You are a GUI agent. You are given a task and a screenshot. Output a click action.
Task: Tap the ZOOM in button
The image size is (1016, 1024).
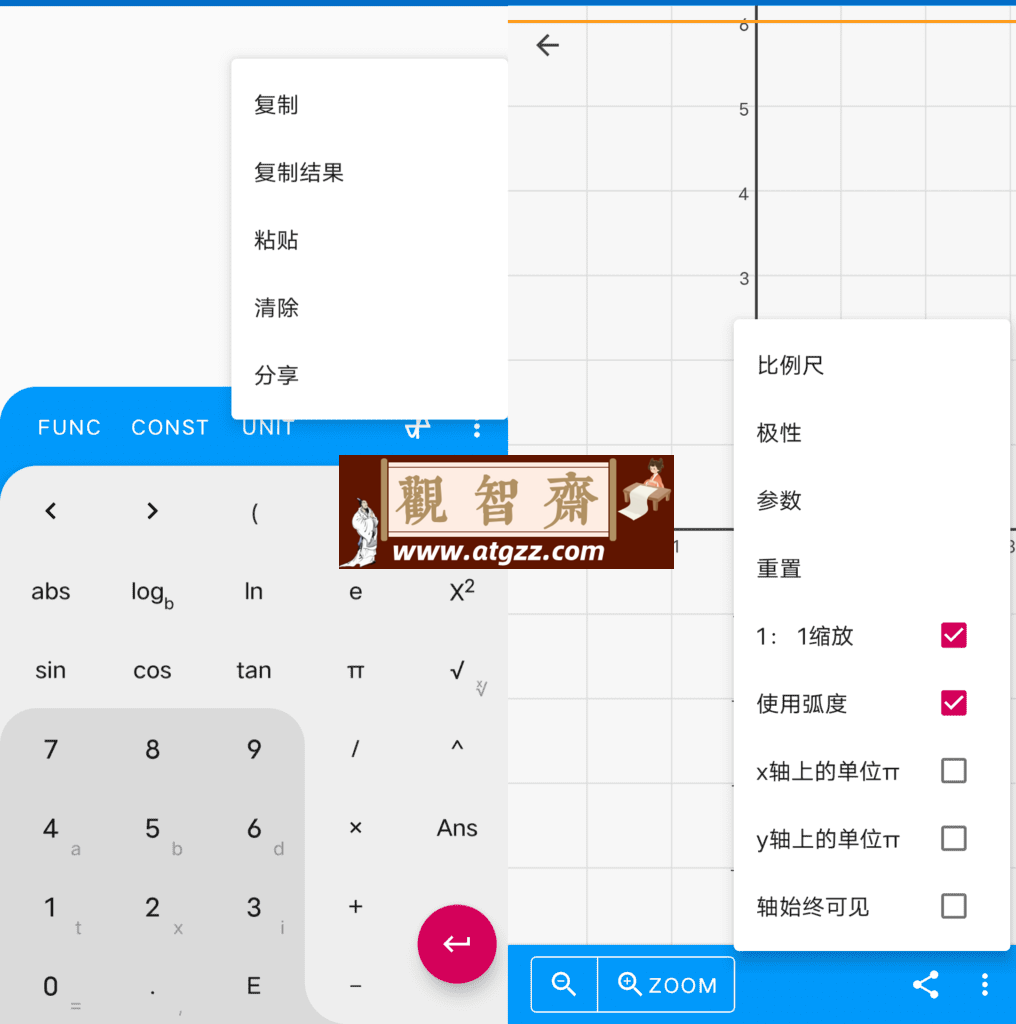(667, 984)
